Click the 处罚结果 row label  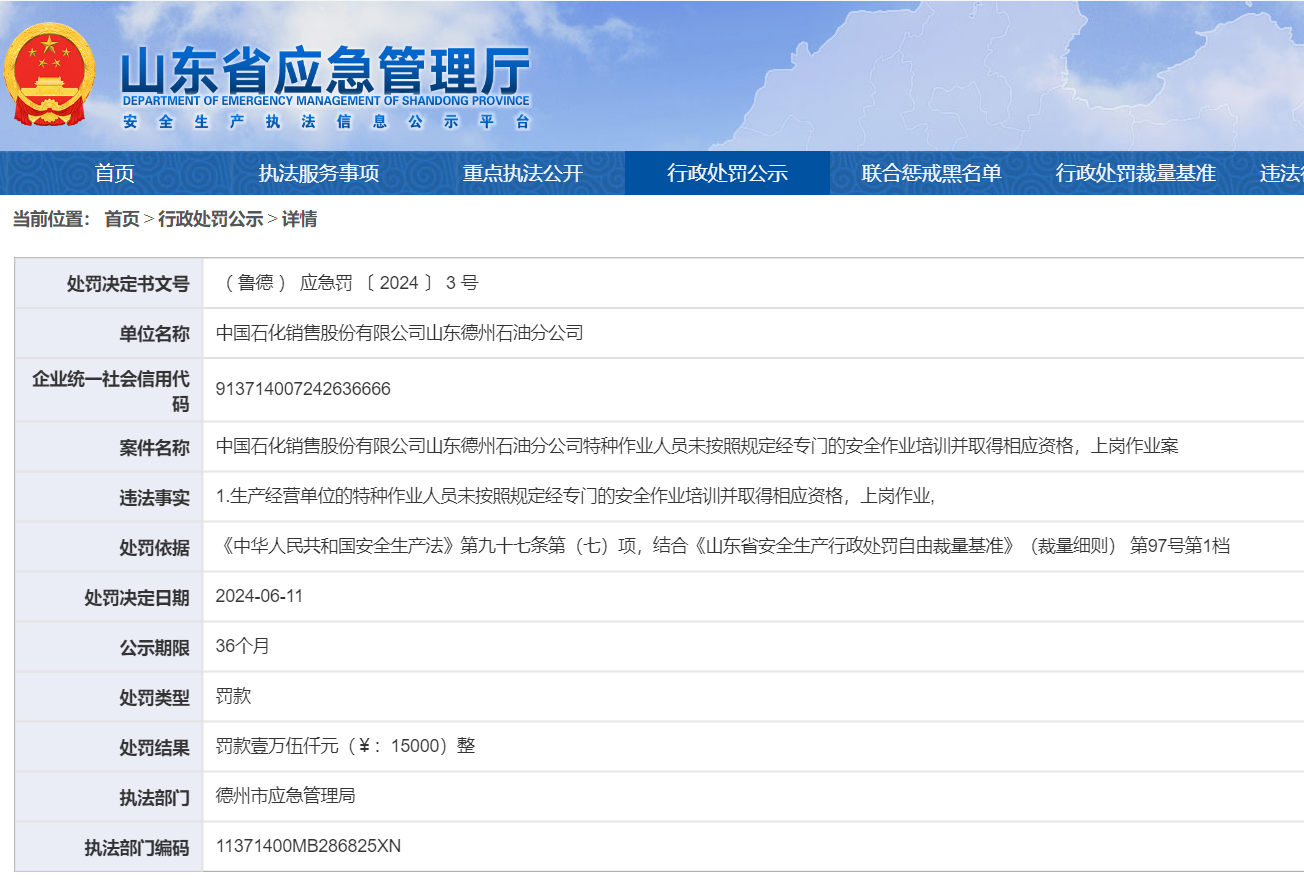pyautogui.click(x=154, y=748)
